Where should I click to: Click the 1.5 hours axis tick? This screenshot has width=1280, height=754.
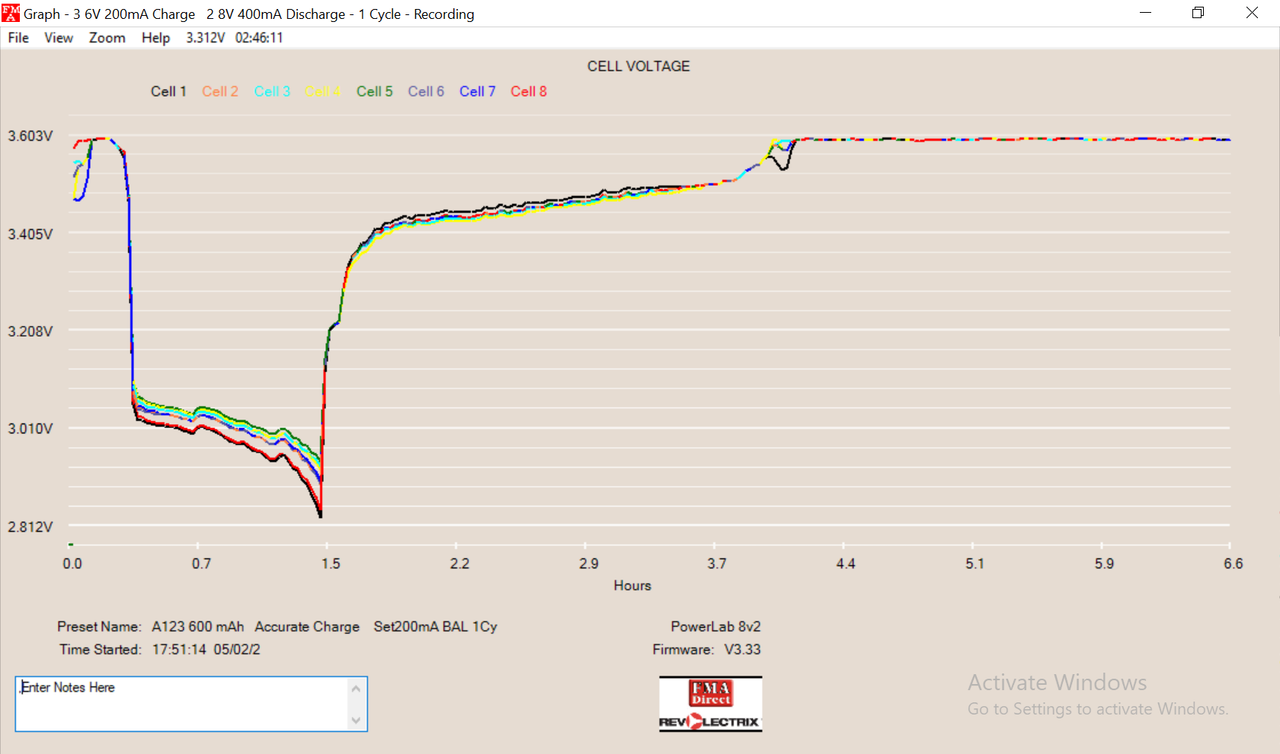pos(330,564)
